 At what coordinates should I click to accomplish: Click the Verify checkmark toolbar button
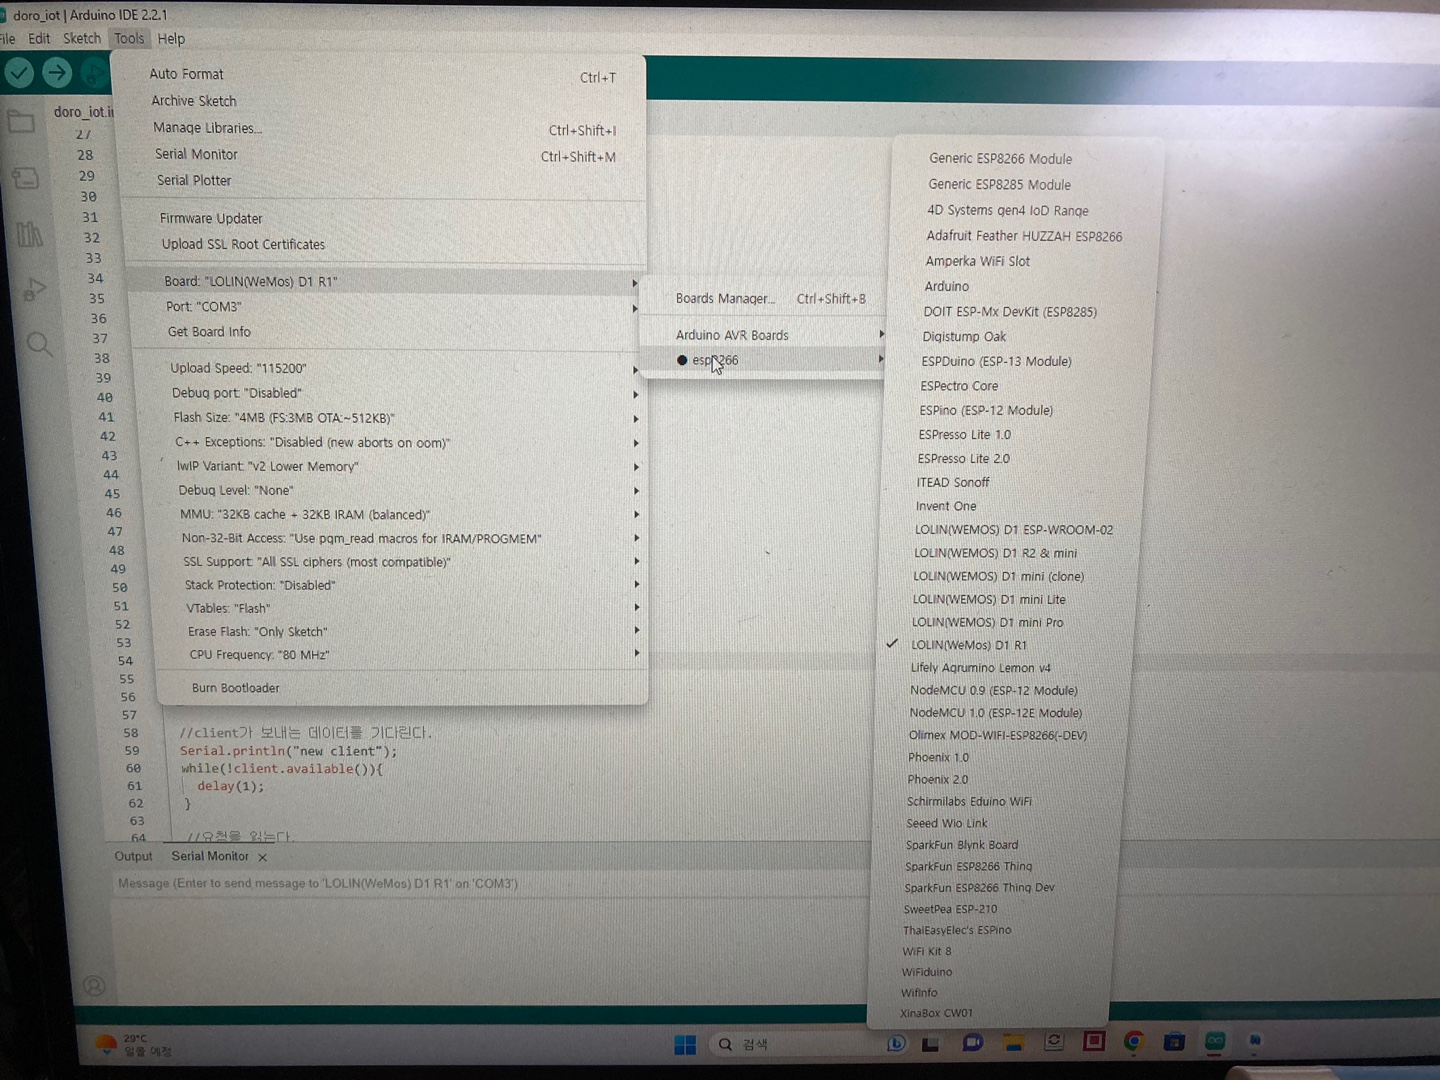(19, 72)
